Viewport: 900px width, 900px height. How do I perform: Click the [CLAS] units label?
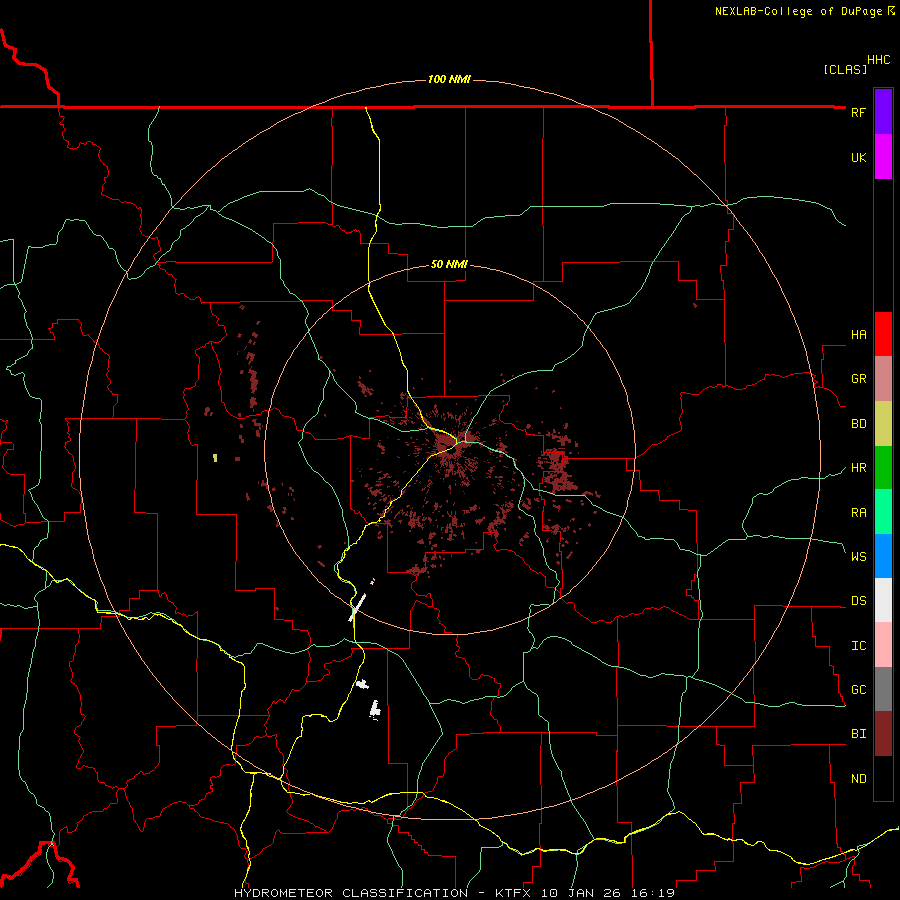tap(845, 69)
